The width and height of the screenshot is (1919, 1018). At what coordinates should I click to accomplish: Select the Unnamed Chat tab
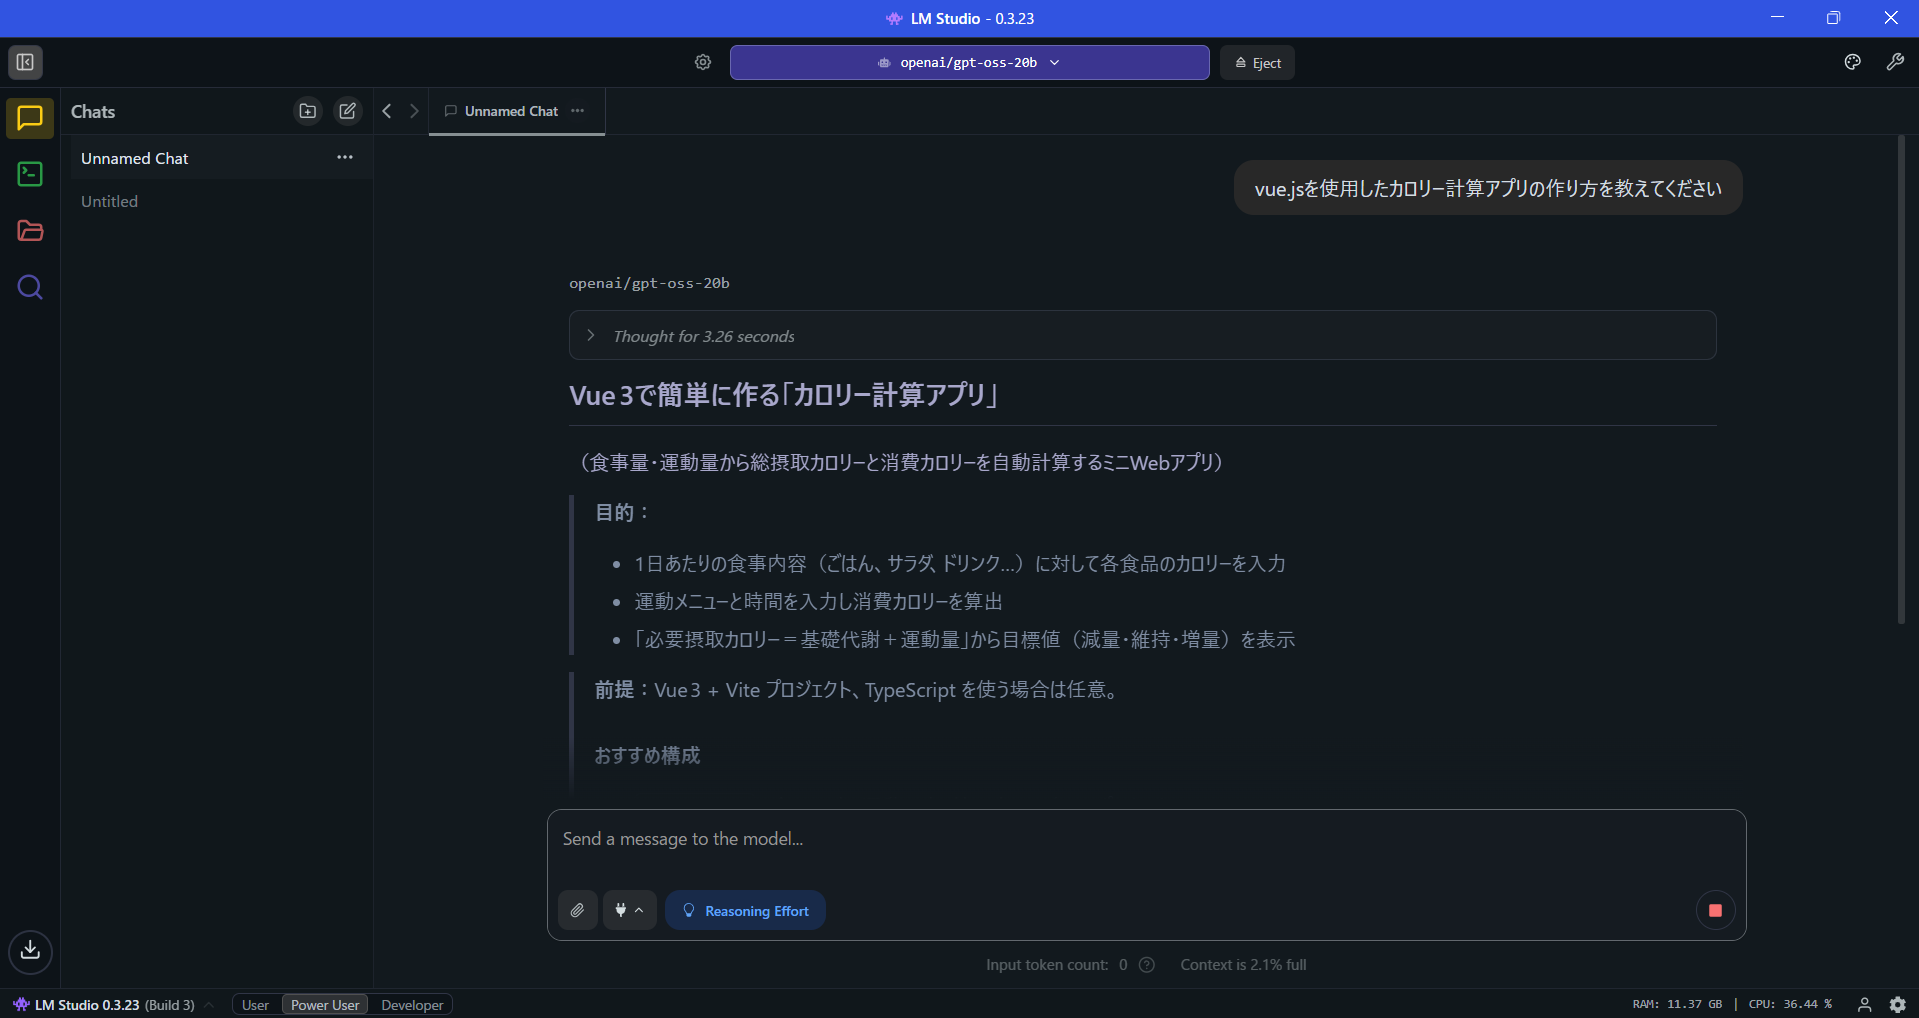point(516,111)
